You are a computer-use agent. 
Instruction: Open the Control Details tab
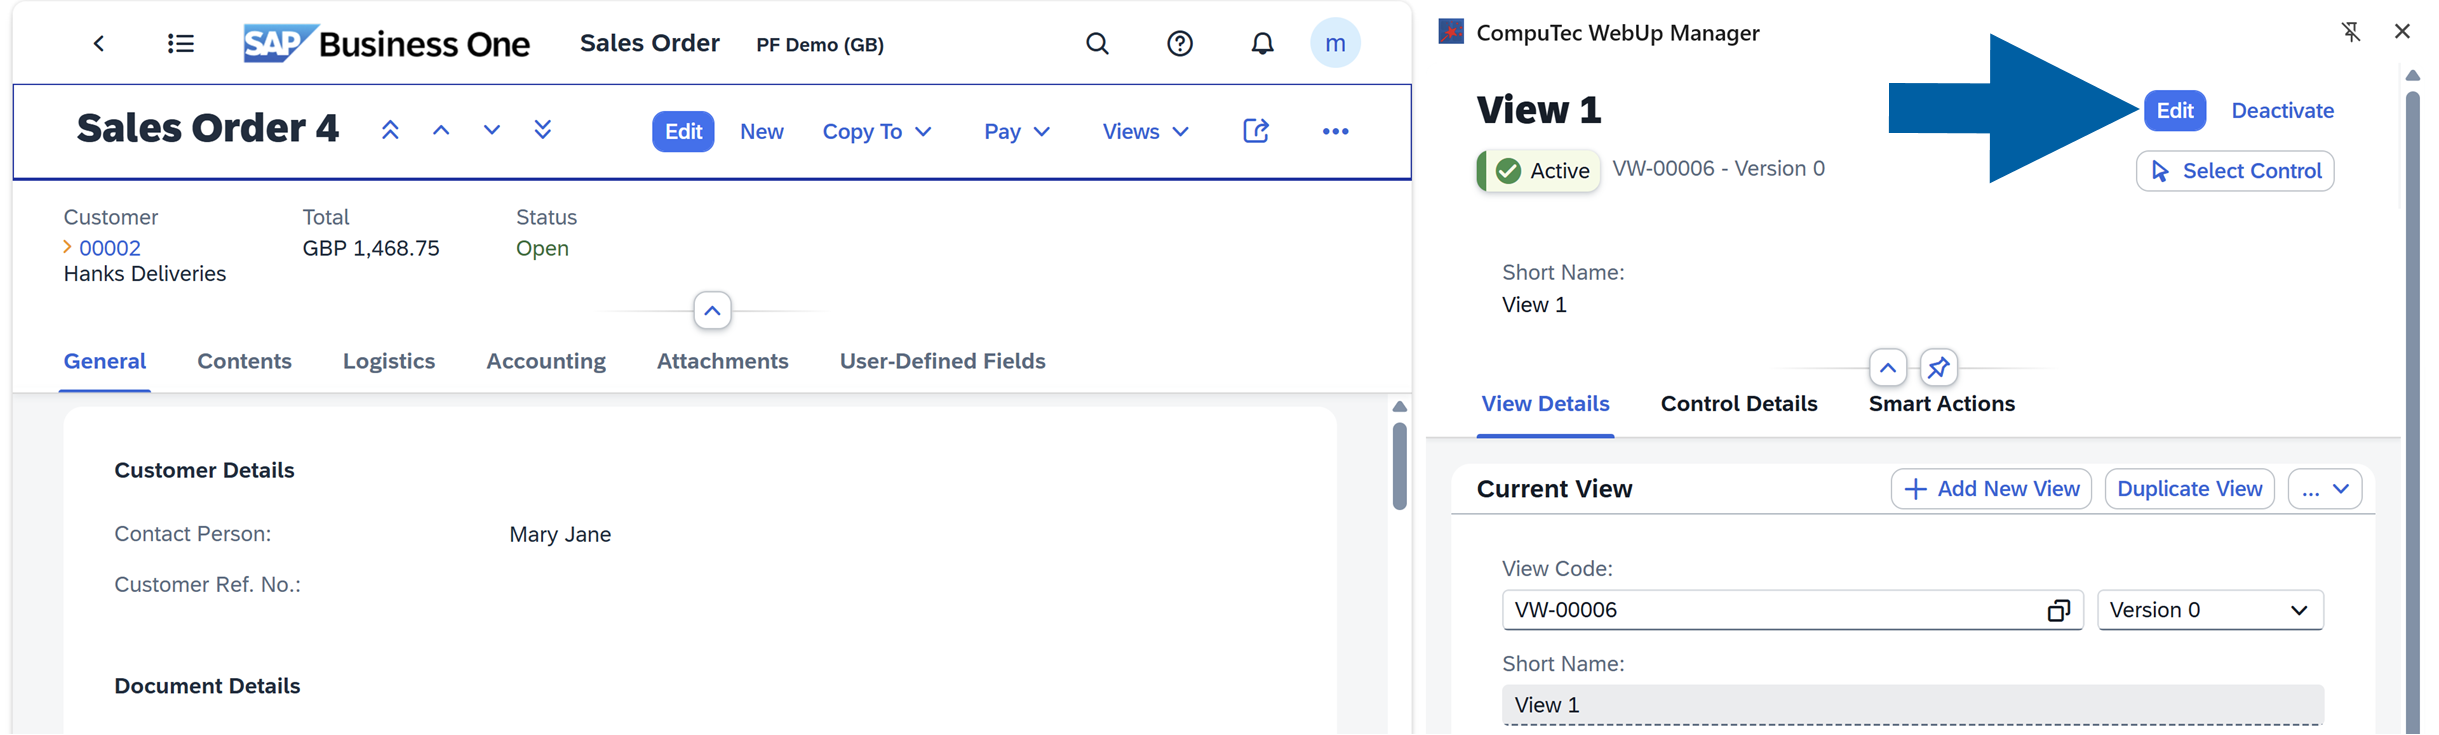1739,404
